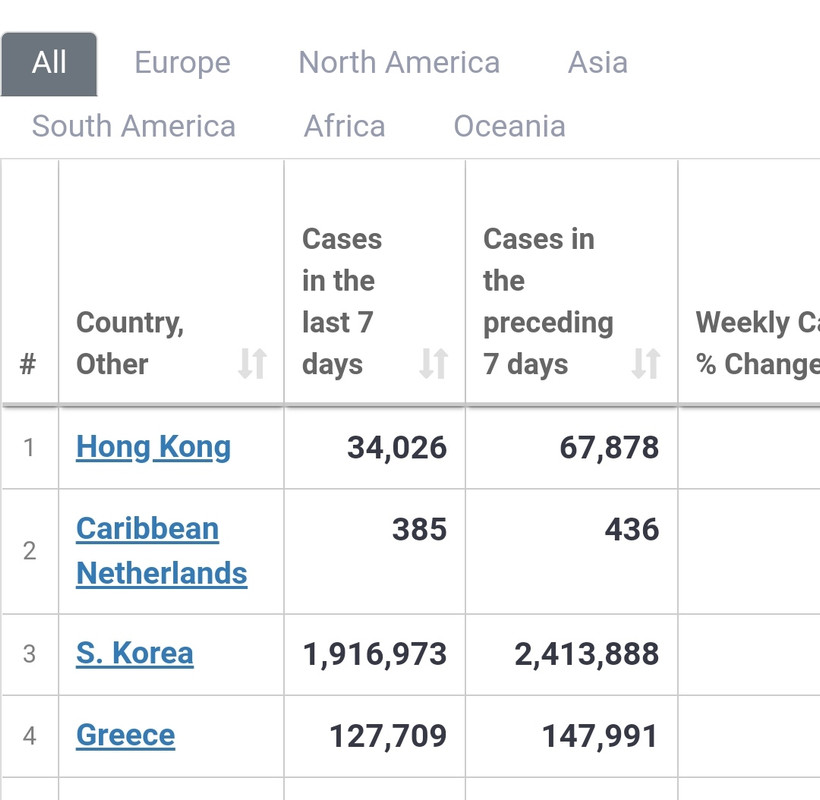Viewport: 820px width, 800px height.
Task: Click the Weekly Case % Change header
Action: 756,343
